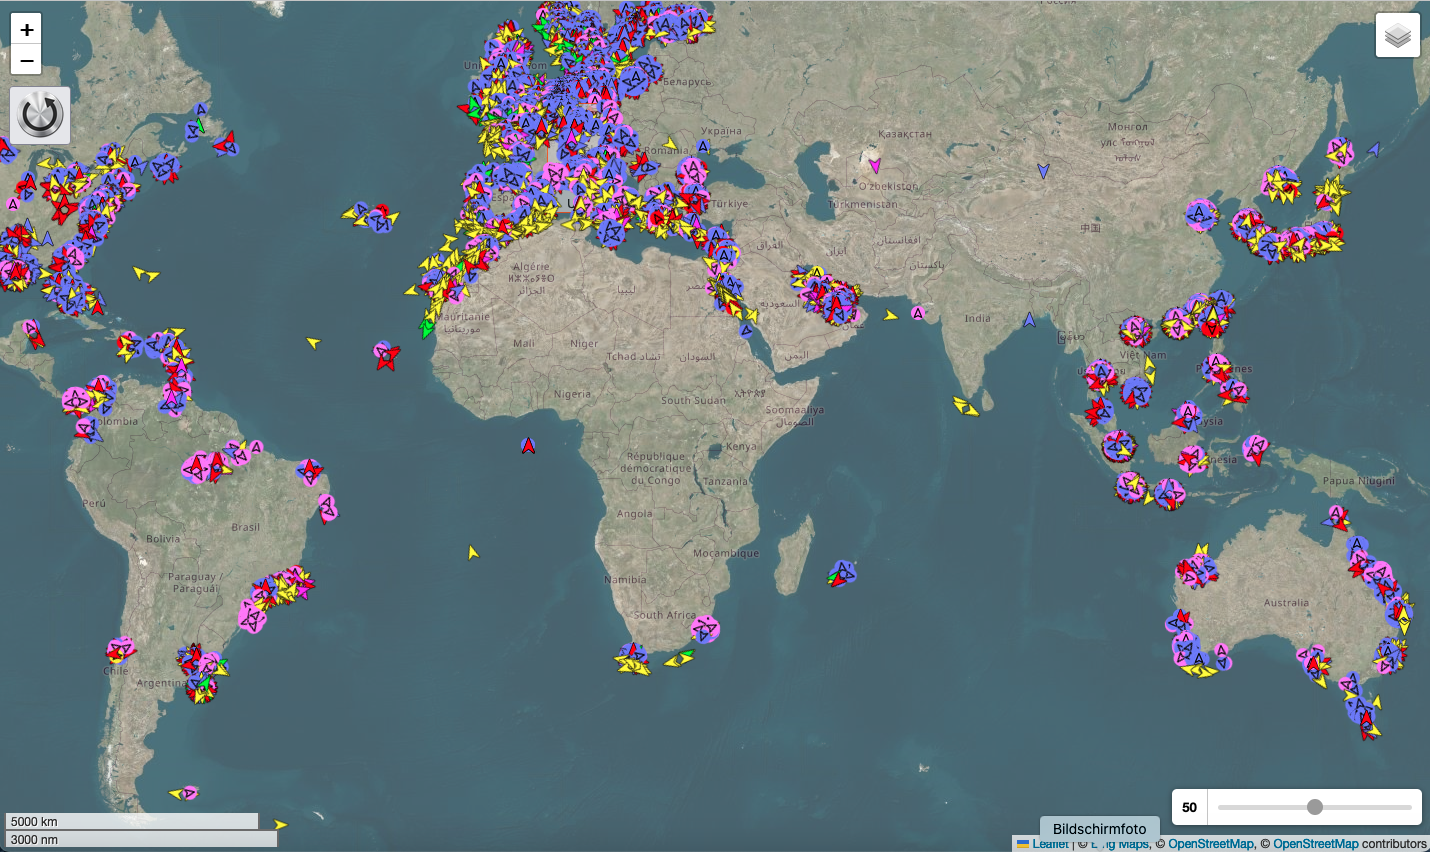This screenshot has height=852, width=1430.
Task: Click the pink circled marker in Arabian Sea
Action: coord(918,313)
